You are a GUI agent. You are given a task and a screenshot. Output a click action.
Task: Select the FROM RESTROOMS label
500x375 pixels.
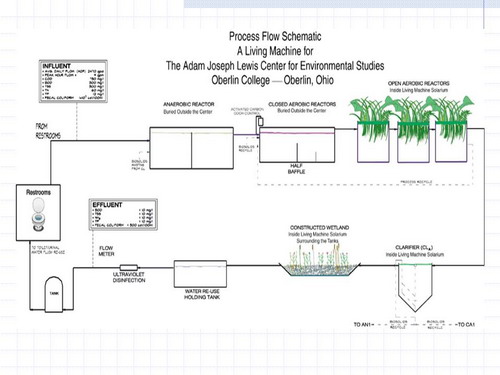[48, 131]
